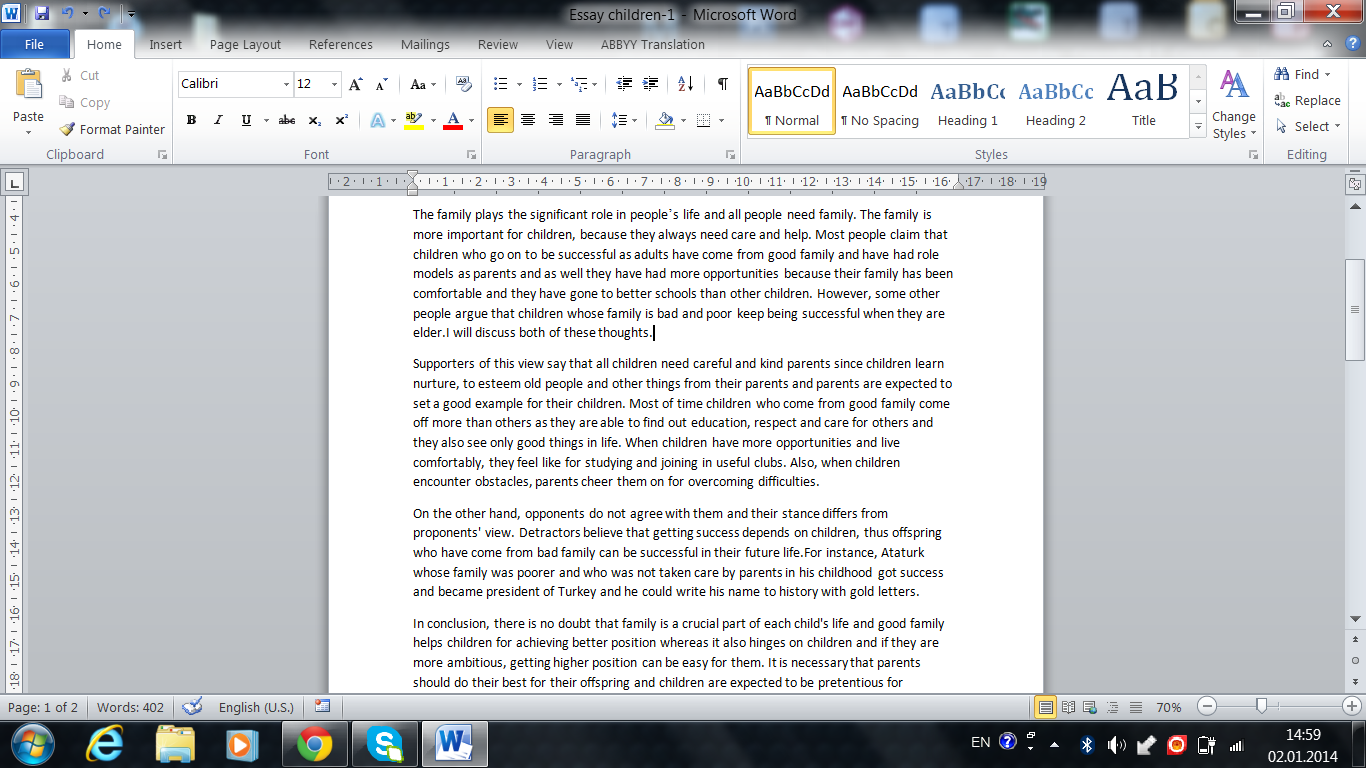The height and width of the screenshot is (768, 1366).
Task: Select Print Layout view in status bar
Action: [x=1046, y=707]
